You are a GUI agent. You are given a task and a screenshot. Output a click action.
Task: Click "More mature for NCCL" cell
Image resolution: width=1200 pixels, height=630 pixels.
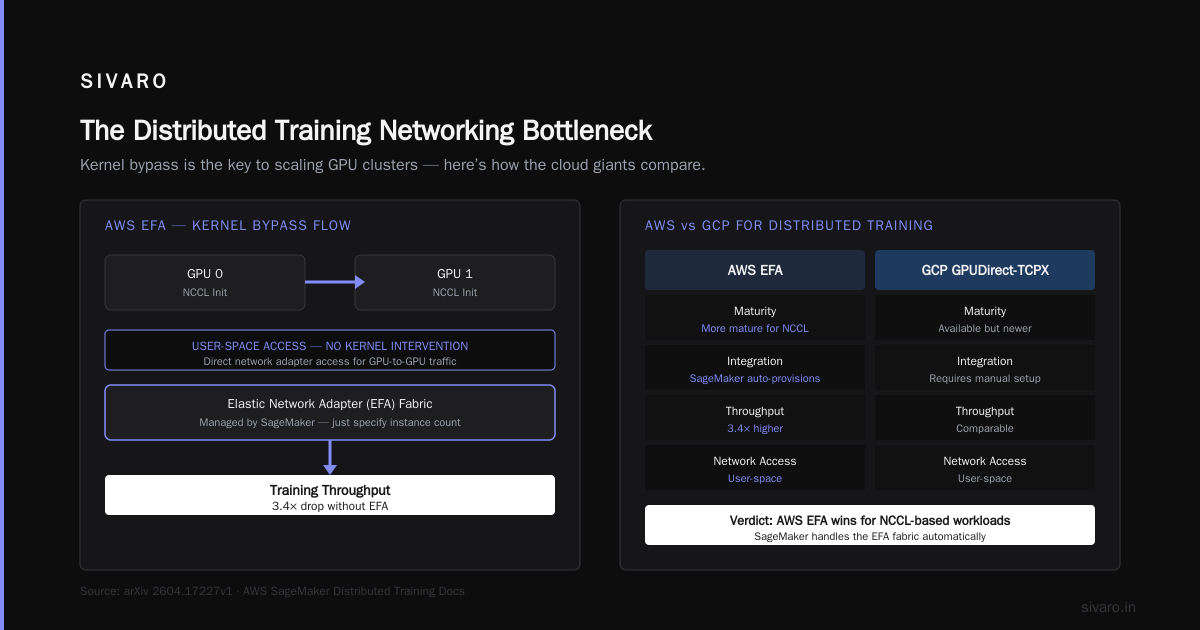coord(755,328)
